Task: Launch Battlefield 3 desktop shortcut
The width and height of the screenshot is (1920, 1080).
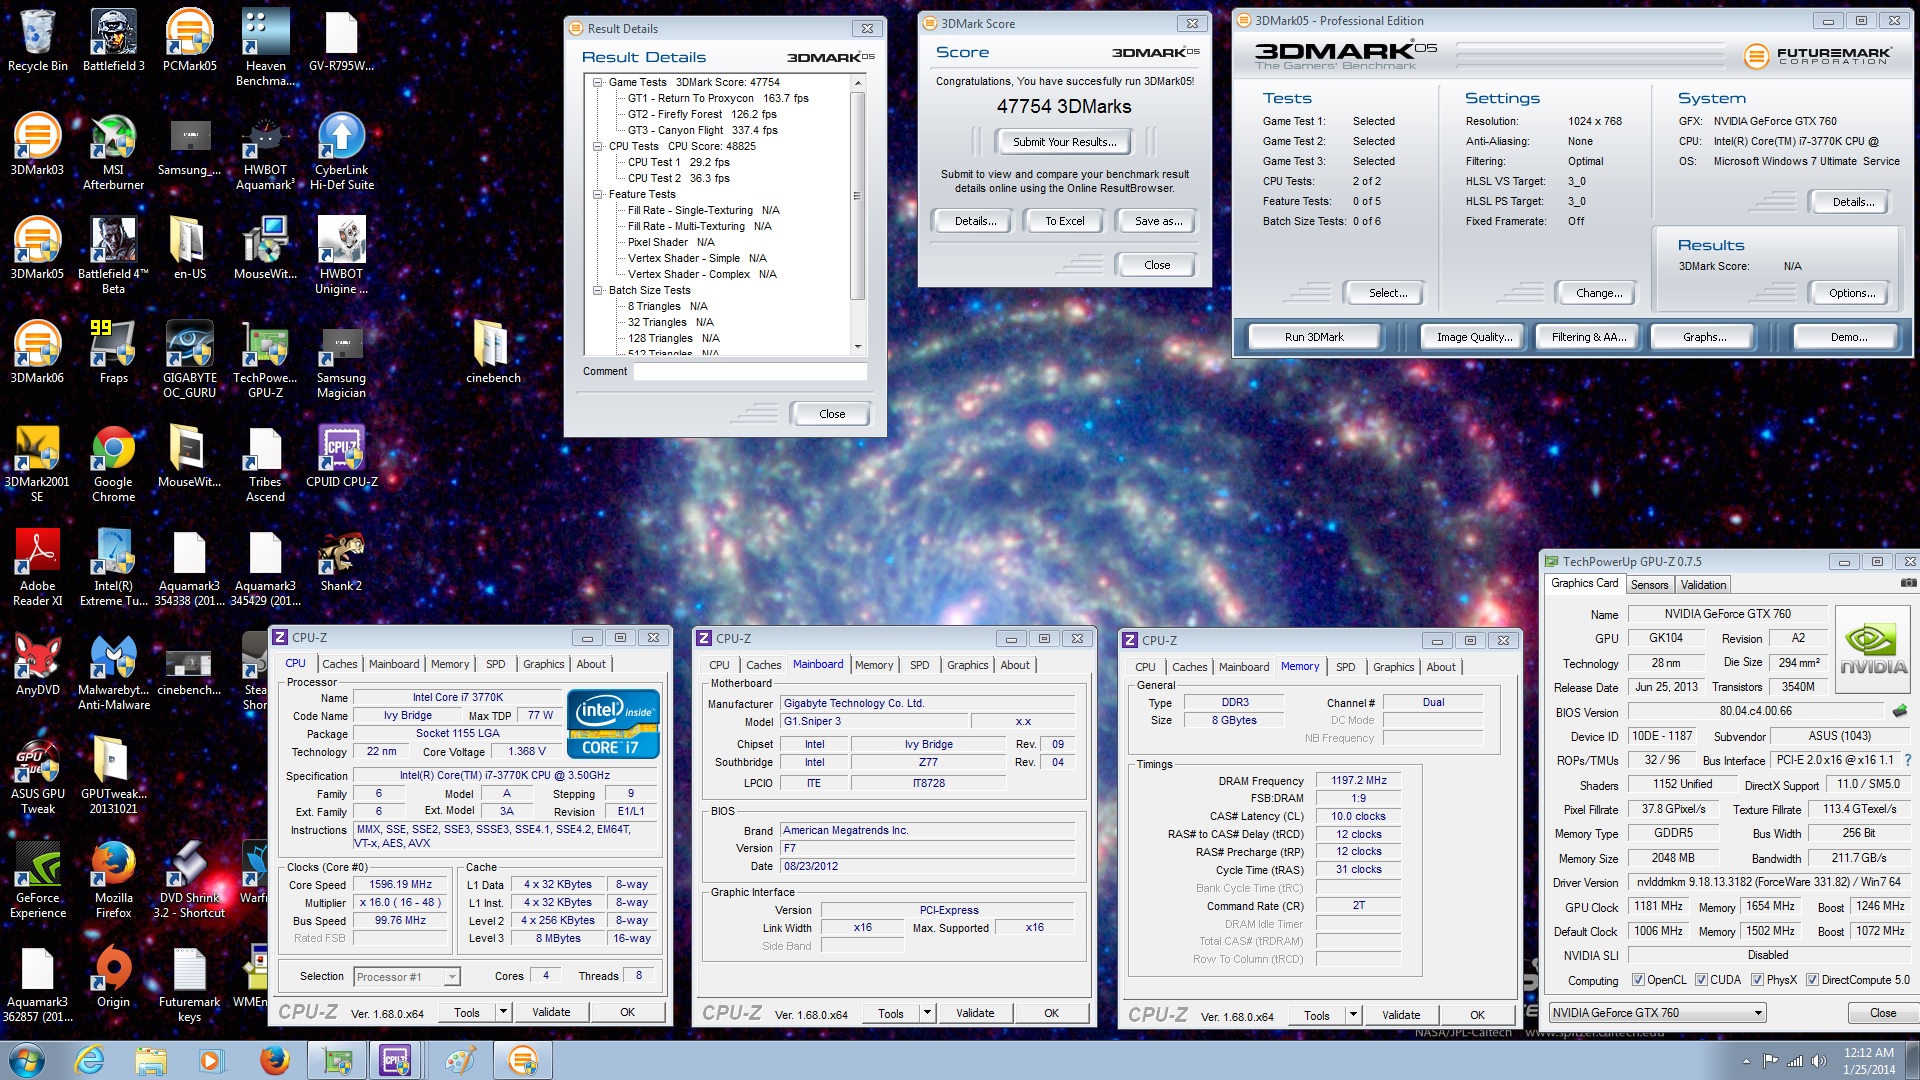Action: coord(113,40)
